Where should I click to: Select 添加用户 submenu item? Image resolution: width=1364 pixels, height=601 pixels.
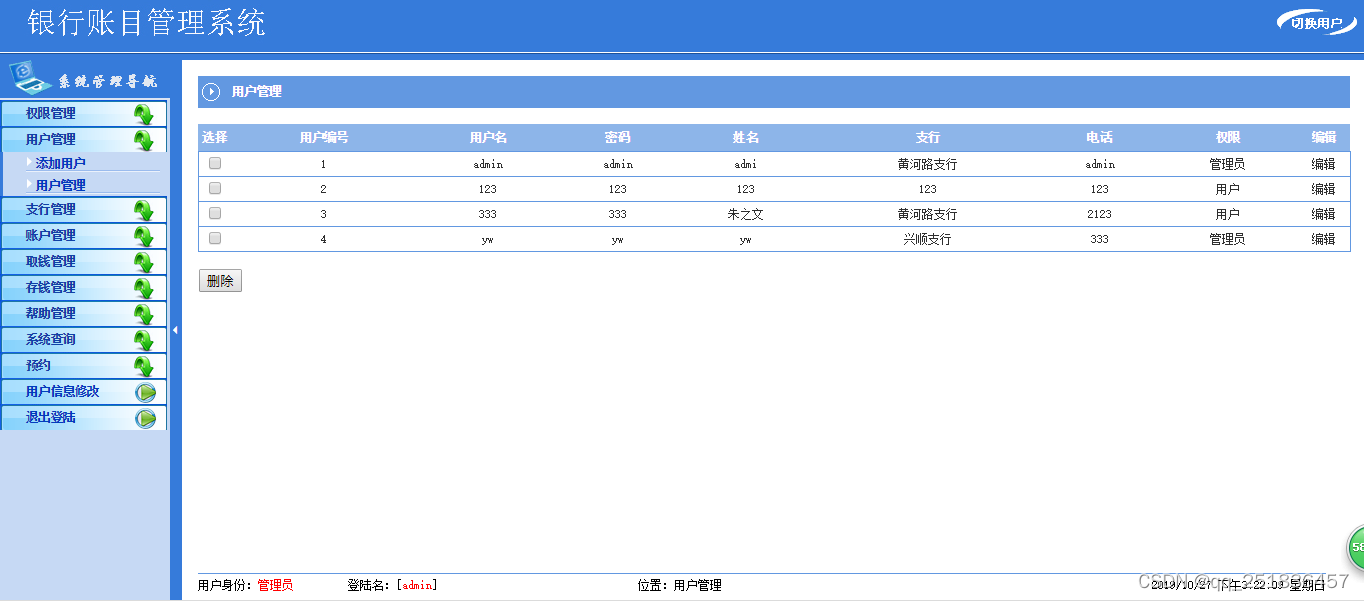pos(61,163)
